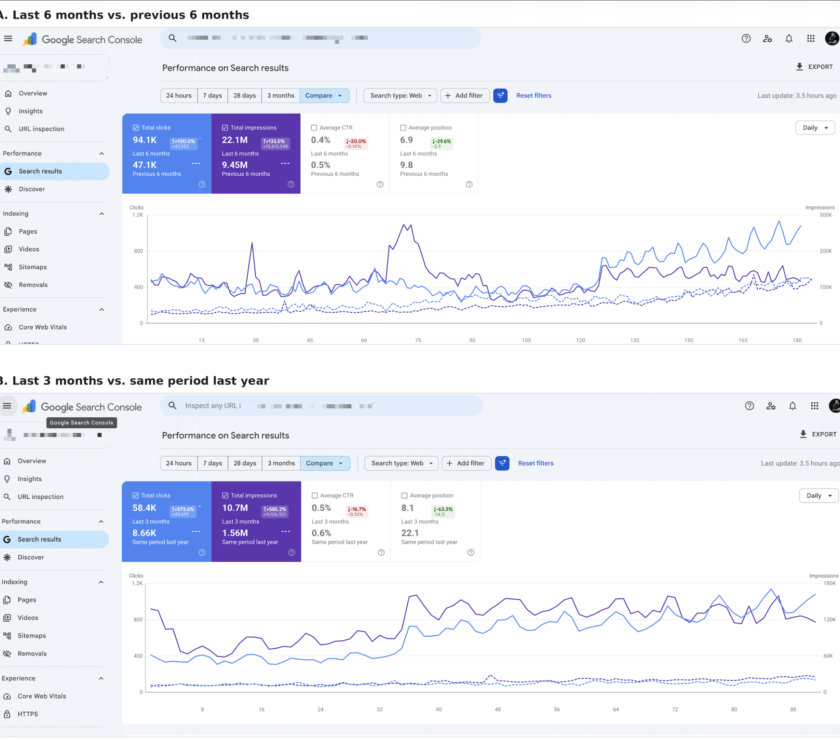
Task: Click Add filter button in top panel
Action: coord(464,95)
